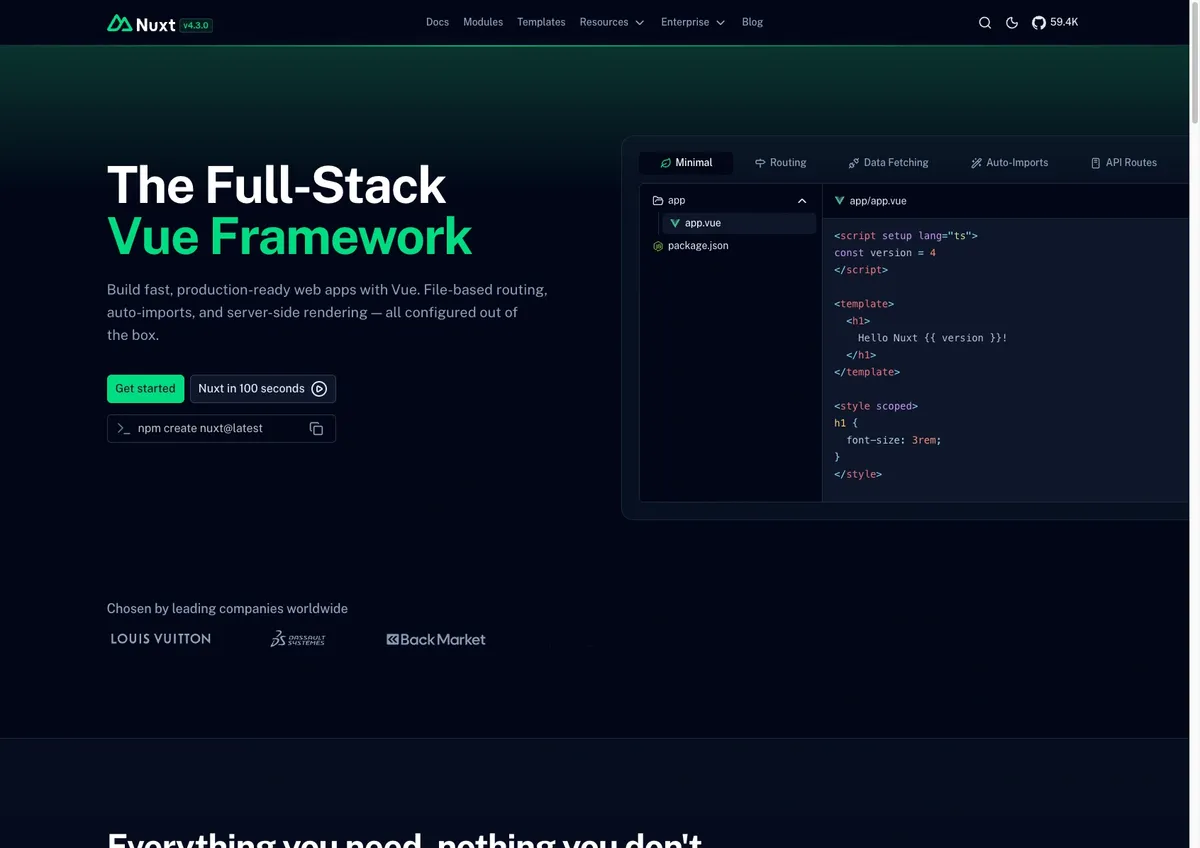Click the Get started button

[x=145, y=389]
